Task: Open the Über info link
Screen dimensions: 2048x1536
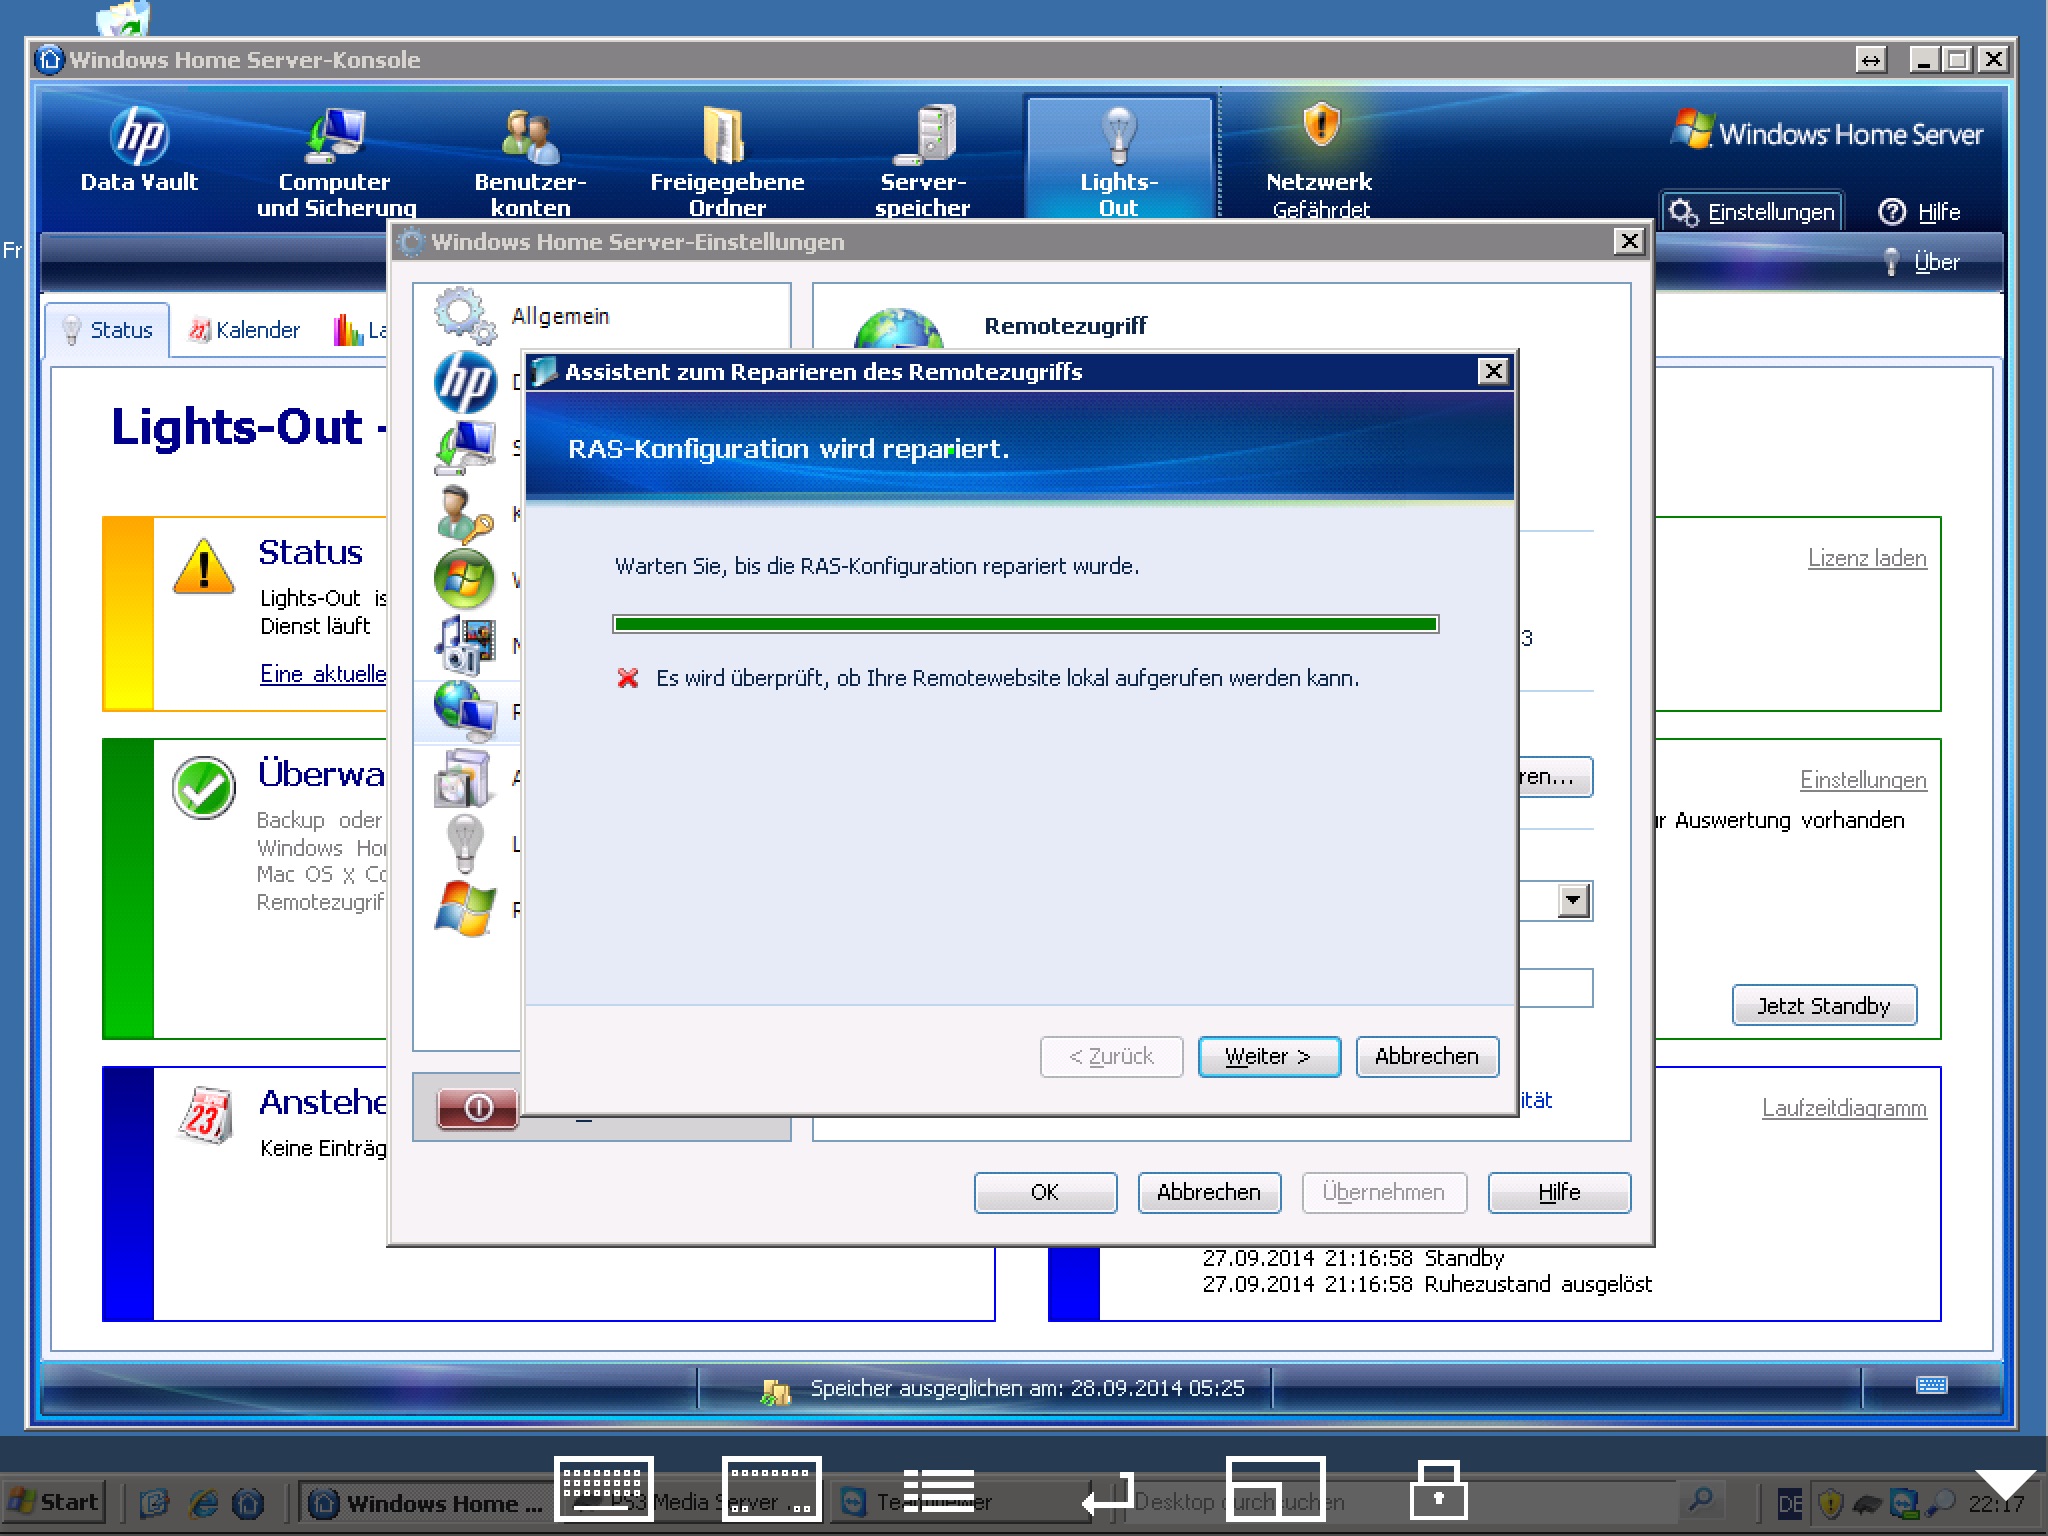Action: tap(1921, 262)
